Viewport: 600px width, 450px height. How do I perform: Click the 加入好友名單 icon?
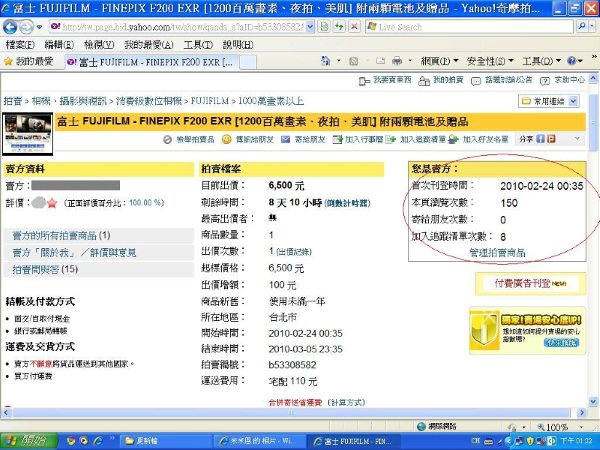[x=454, y=140]
